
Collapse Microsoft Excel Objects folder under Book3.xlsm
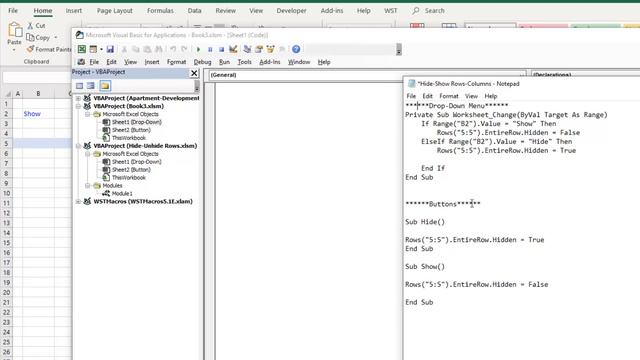click(87, 114)
